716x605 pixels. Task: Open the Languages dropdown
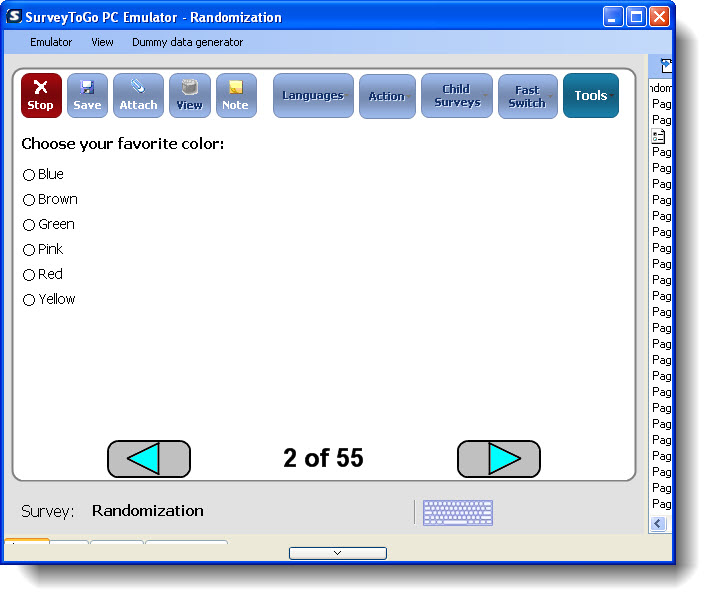tap(313, 96)
